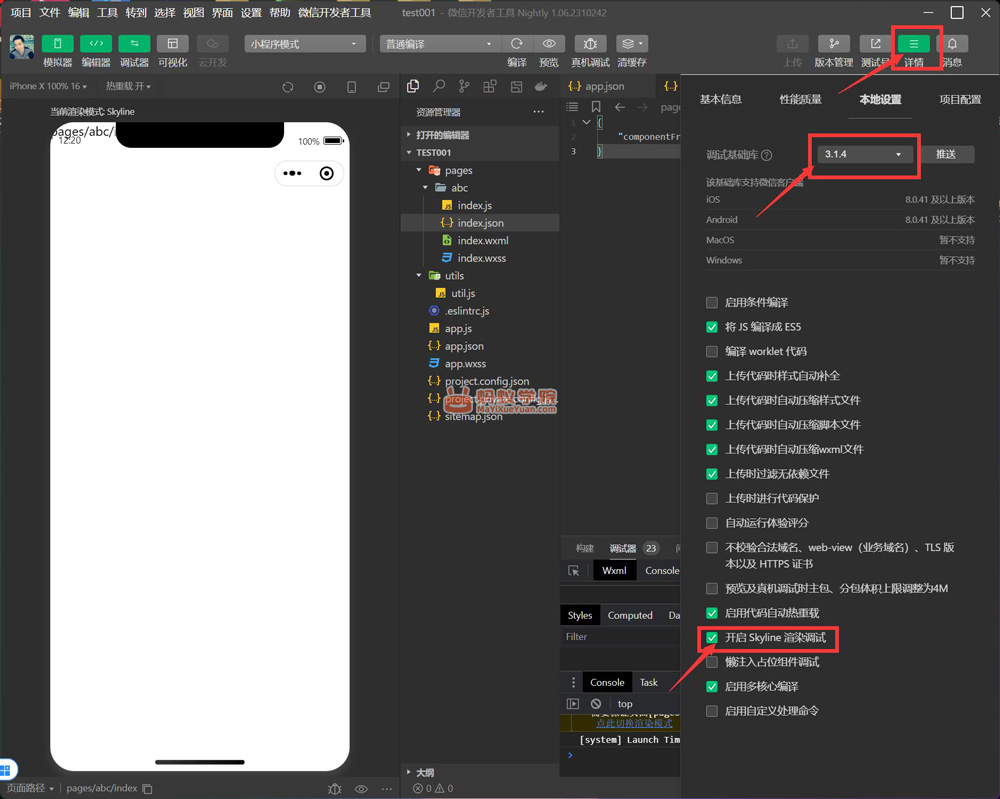The image size is (1000, 799).
Task: Click the Filter input in Styles panel
Action: point(620,636)
